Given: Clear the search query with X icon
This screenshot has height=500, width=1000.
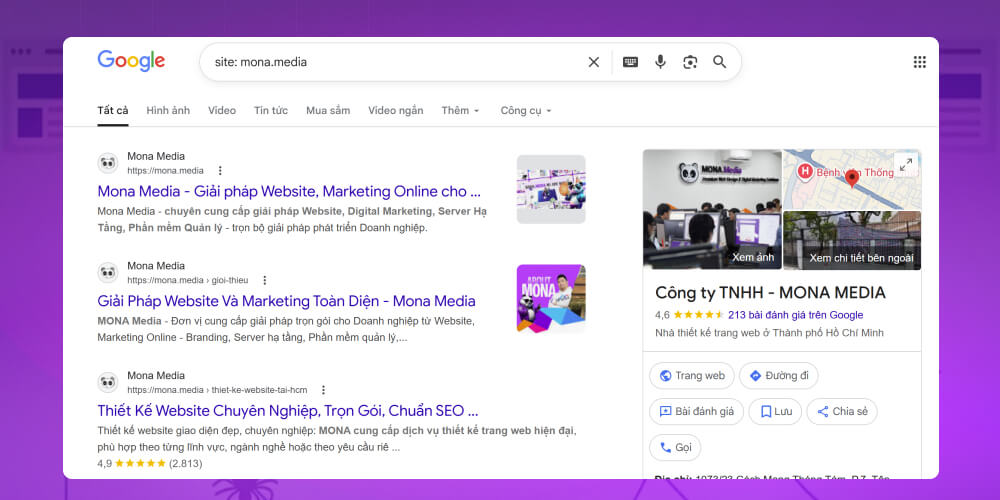Looking at the screenshot, I should coord(594,62).
